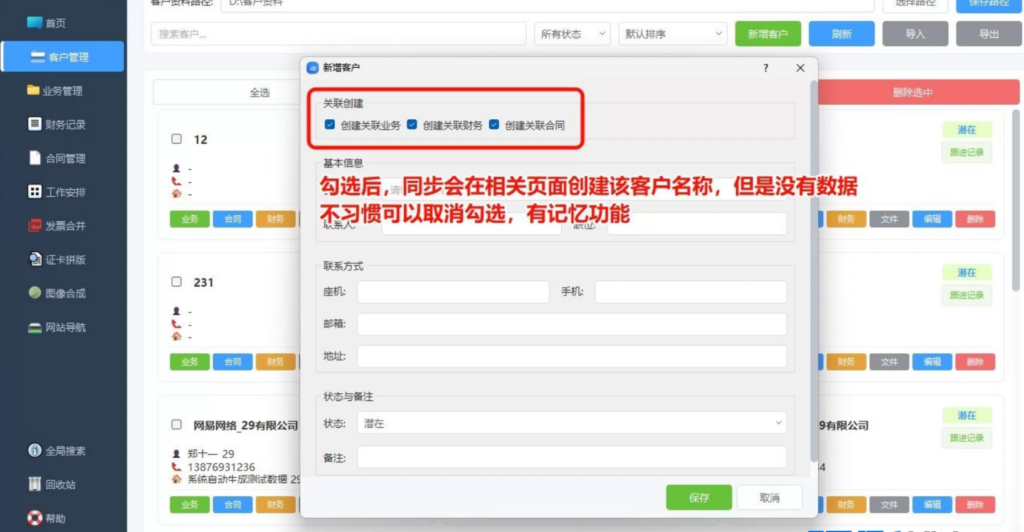Open 工作安排 grid icon in sidebar
The image size is (1024, 532).
click(35, 192)
